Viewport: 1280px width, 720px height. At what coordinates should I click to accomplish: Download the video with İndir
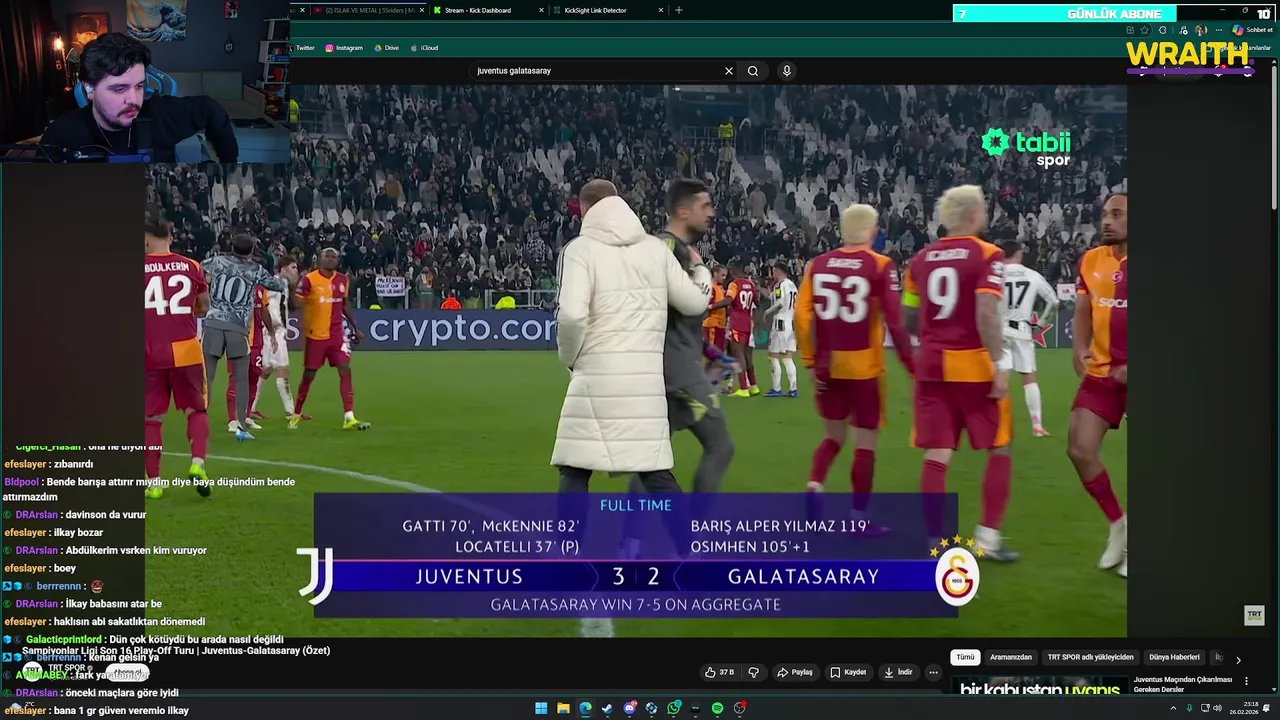(898, 672)
